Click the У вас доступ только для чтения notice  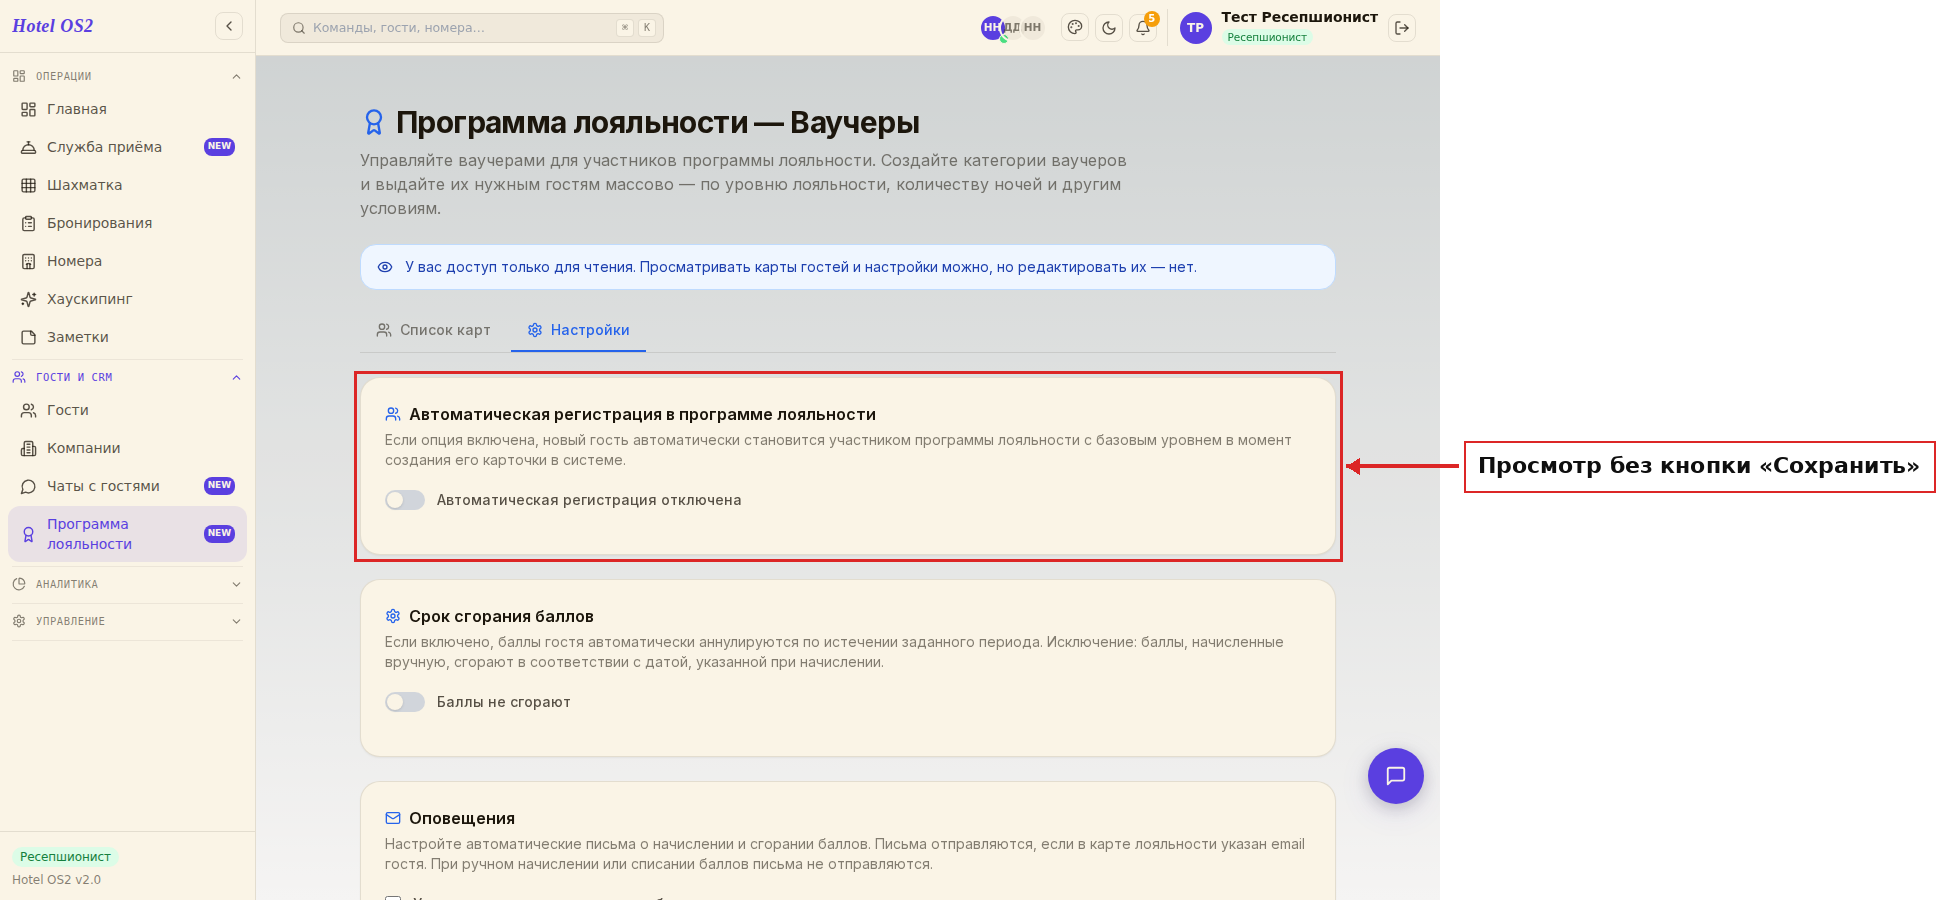pyautogui.click(x=847, y=267)
